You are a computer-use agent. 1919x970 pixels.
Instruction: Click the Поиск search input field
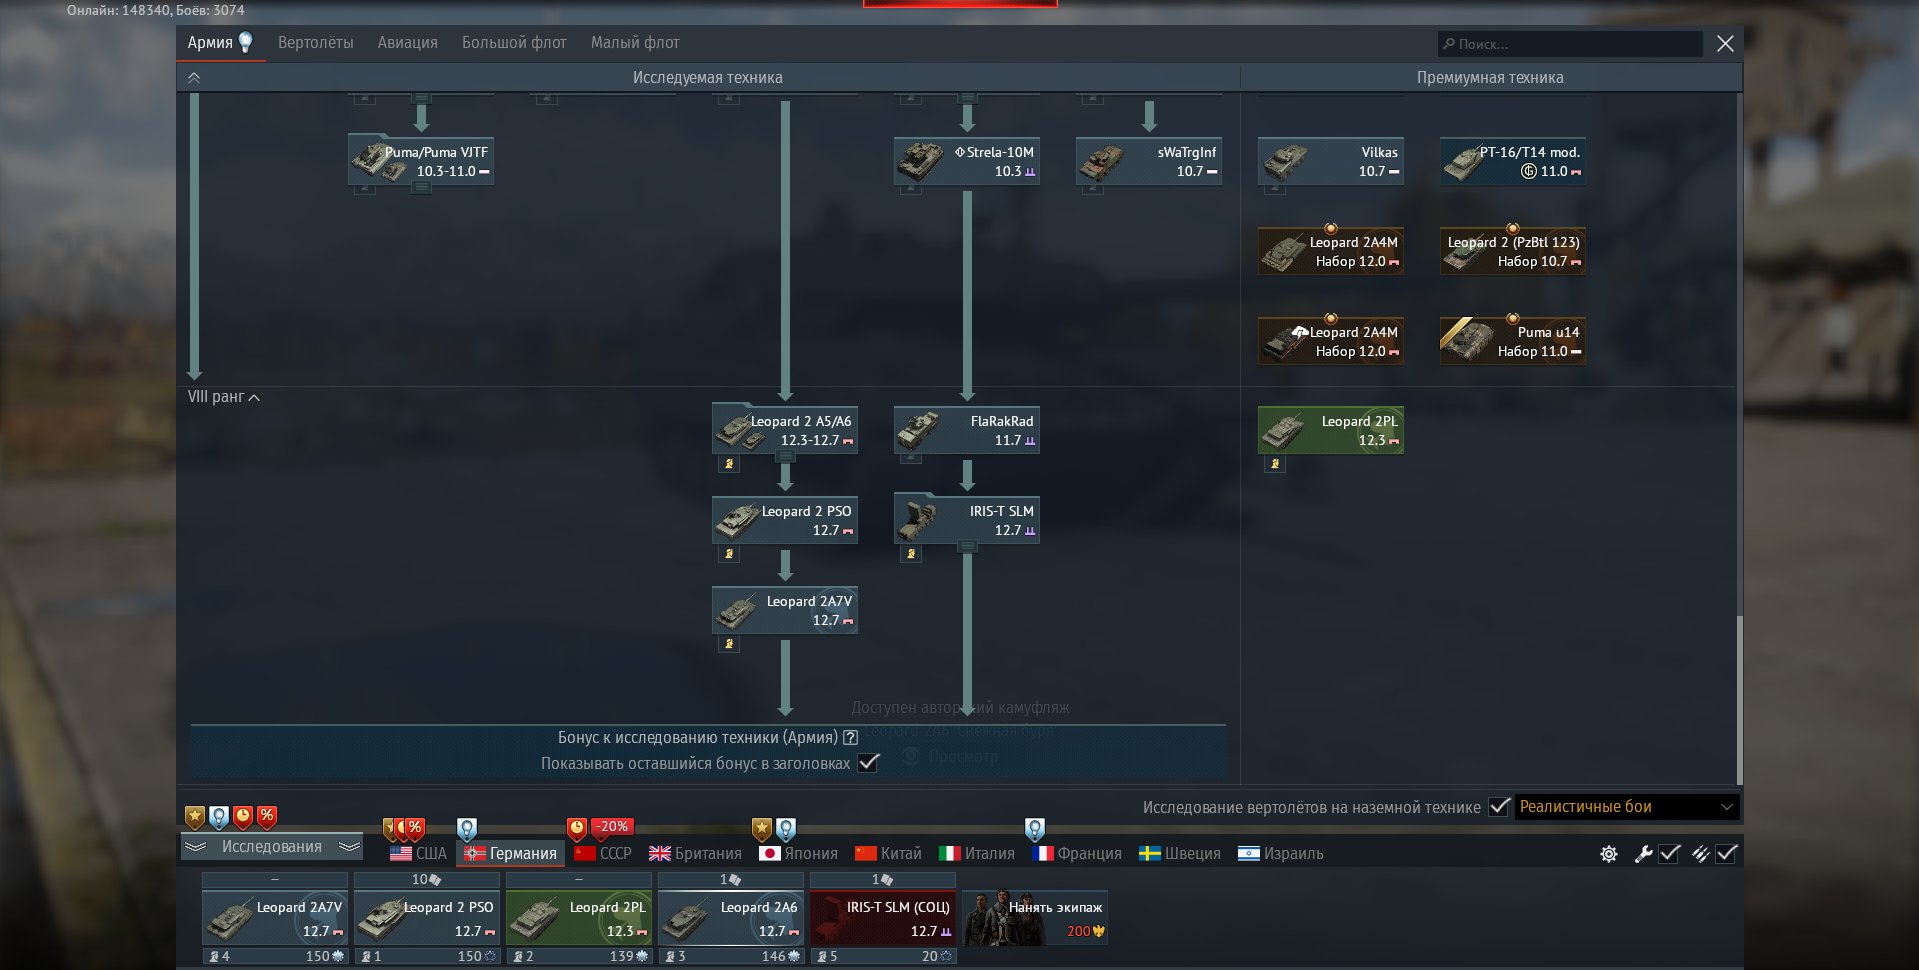click(x=1570, y=44)
